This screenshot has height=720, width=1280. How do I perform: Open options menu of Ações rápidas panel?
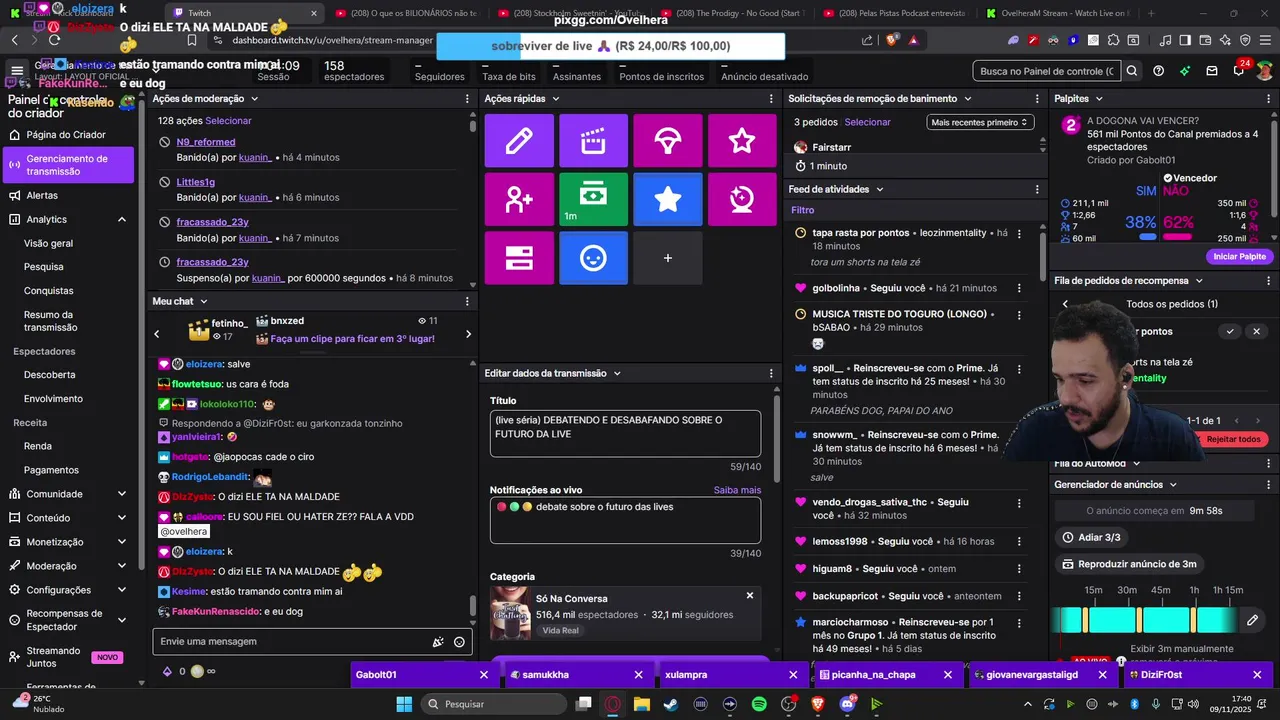tap(771, 99)
